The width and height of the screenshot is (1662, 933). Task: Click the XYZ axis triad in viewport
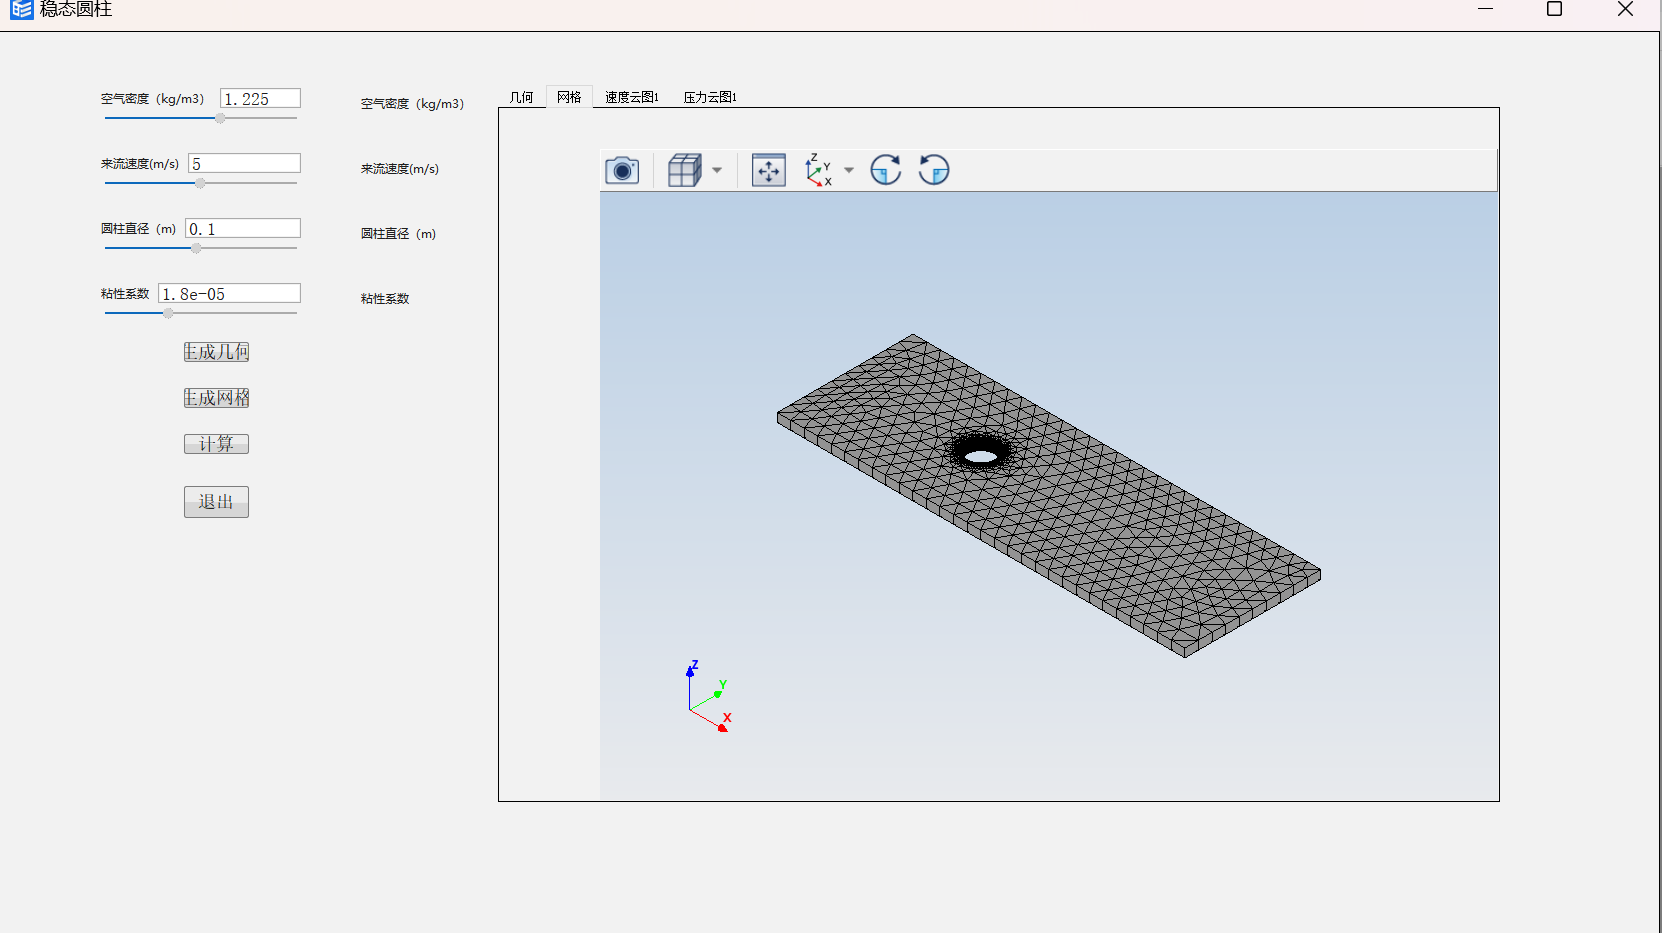point(709,696)
